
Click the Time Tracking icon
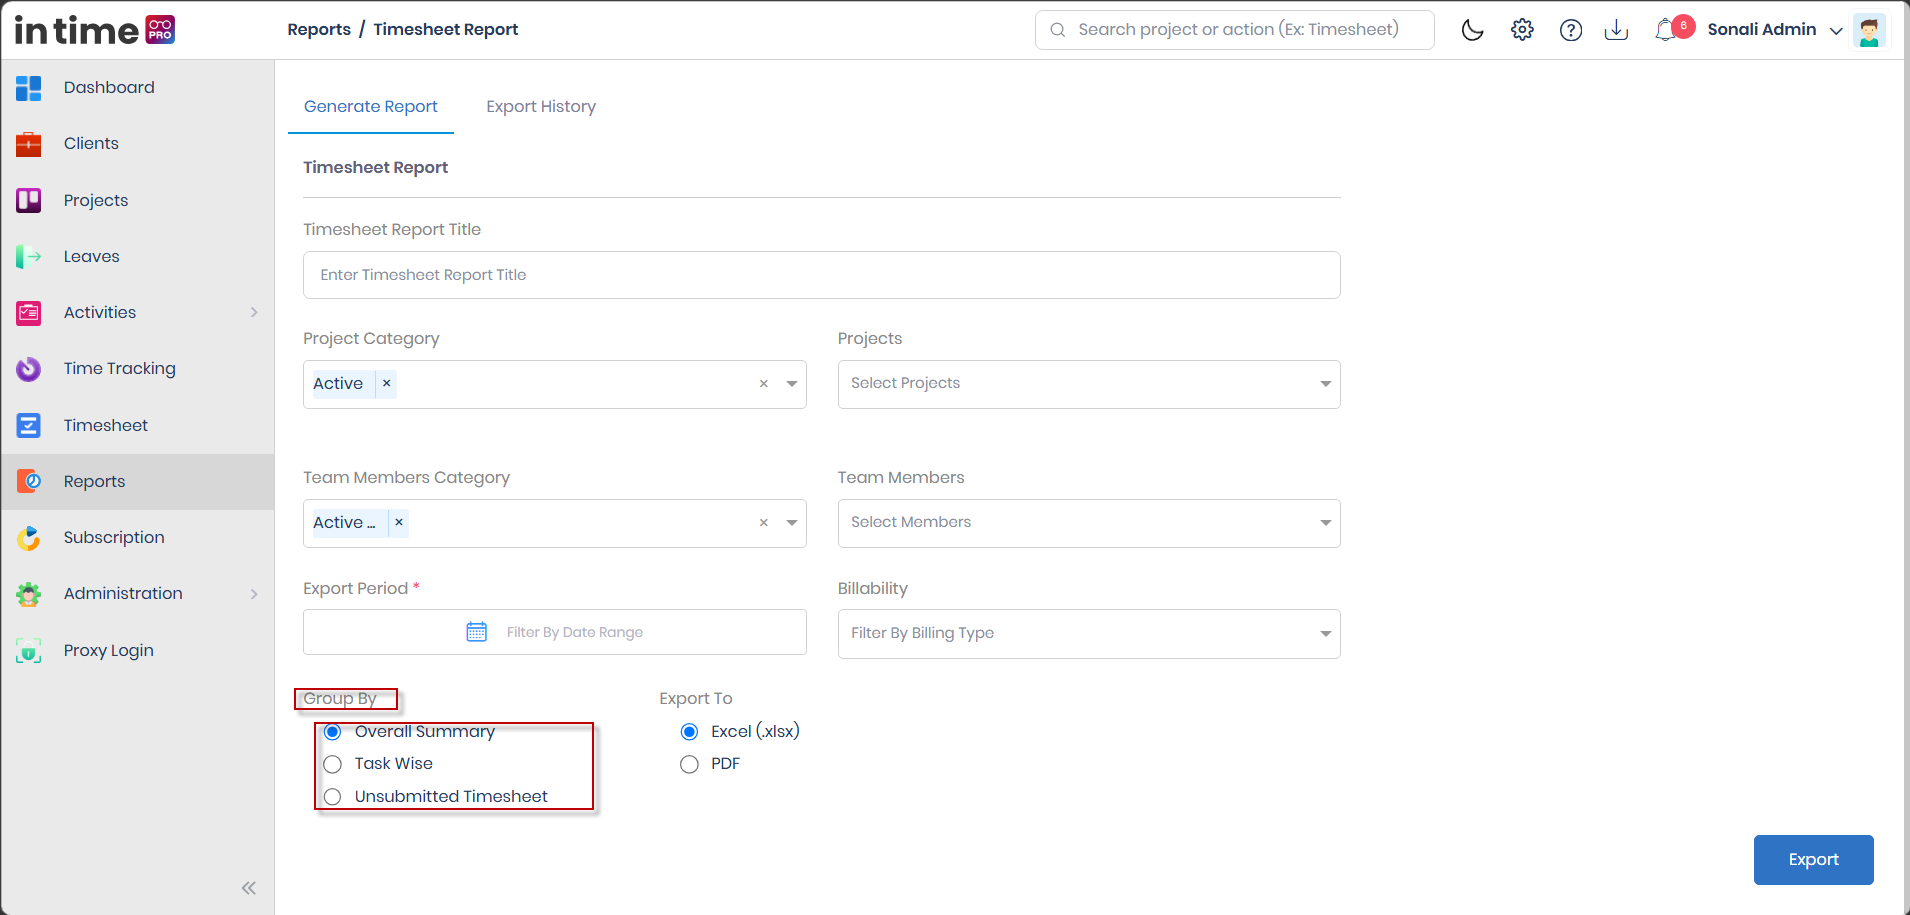[29, 369]
